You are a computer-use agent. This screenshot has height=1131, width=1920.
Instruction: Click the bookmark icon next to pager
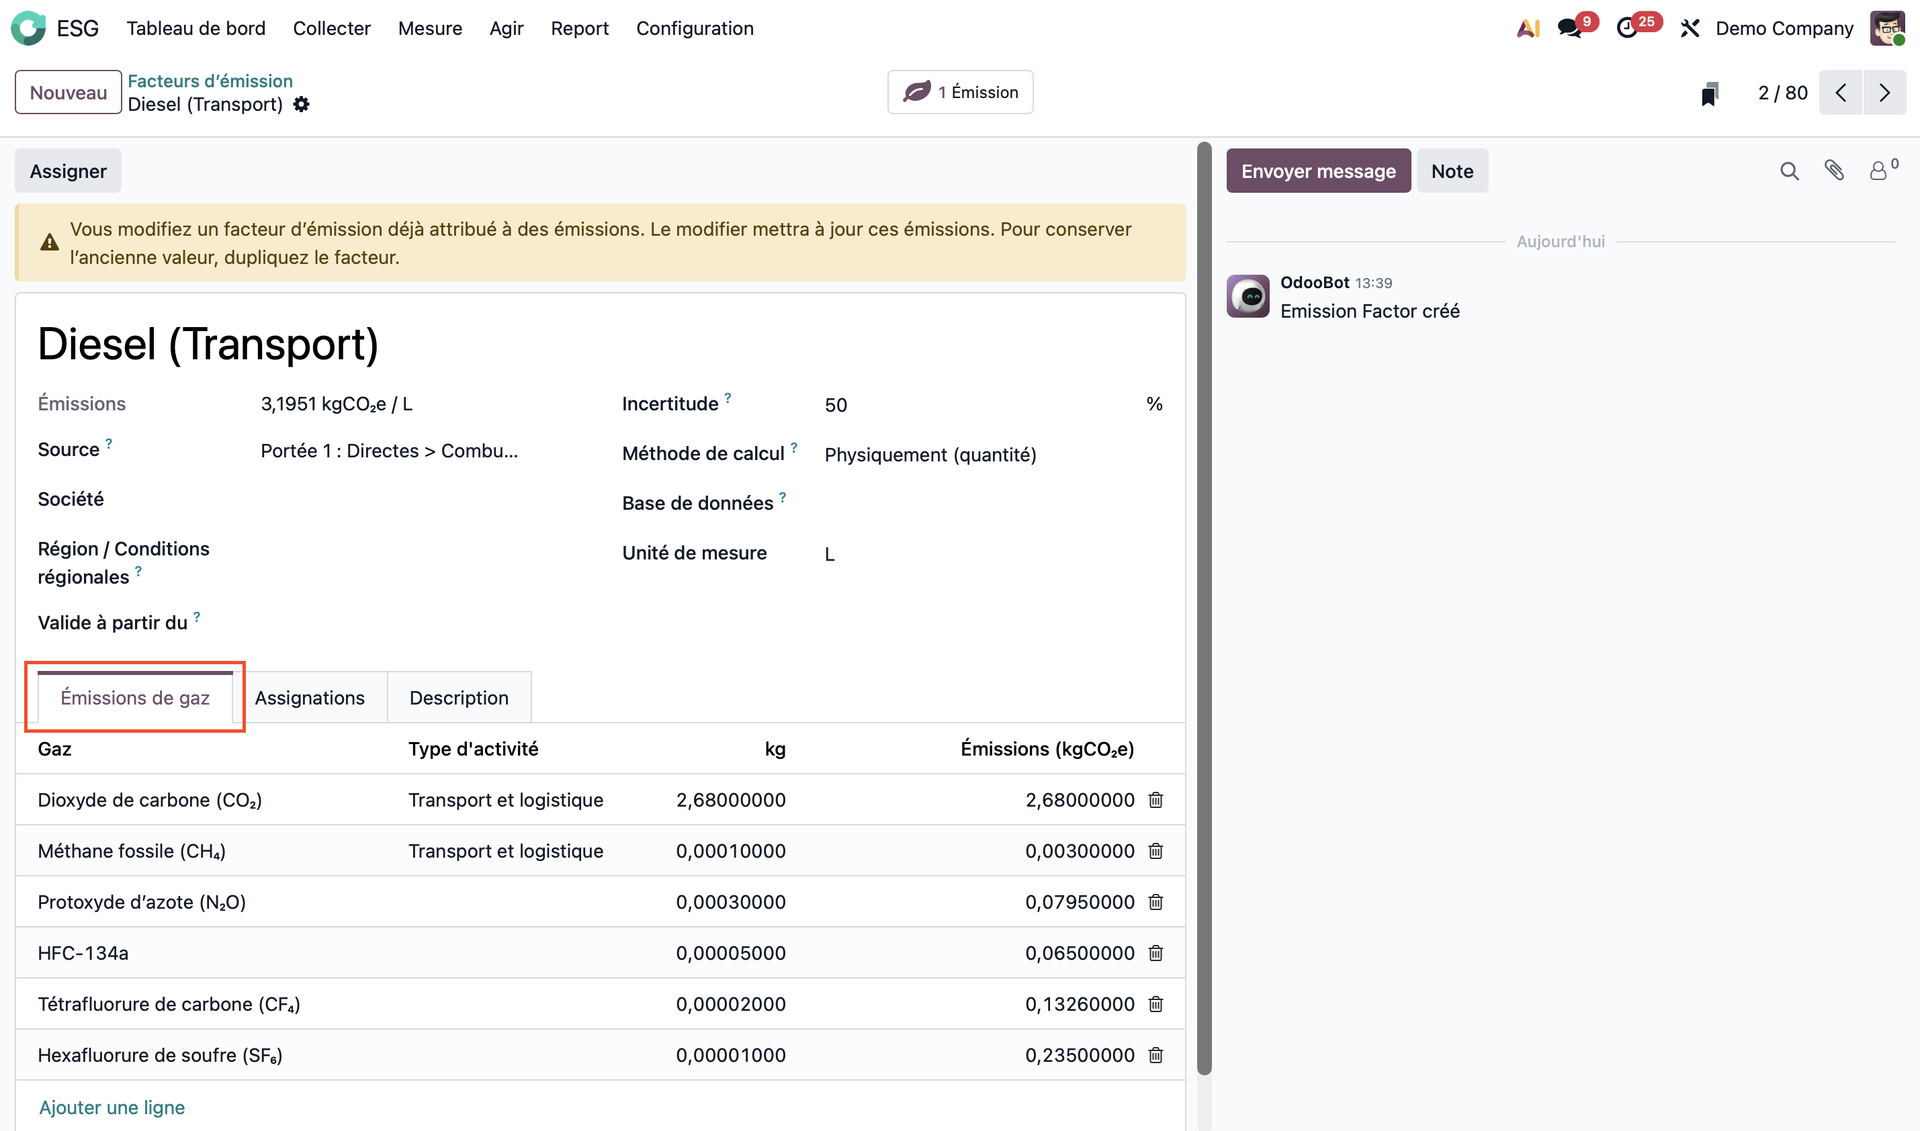point(1710,94)
